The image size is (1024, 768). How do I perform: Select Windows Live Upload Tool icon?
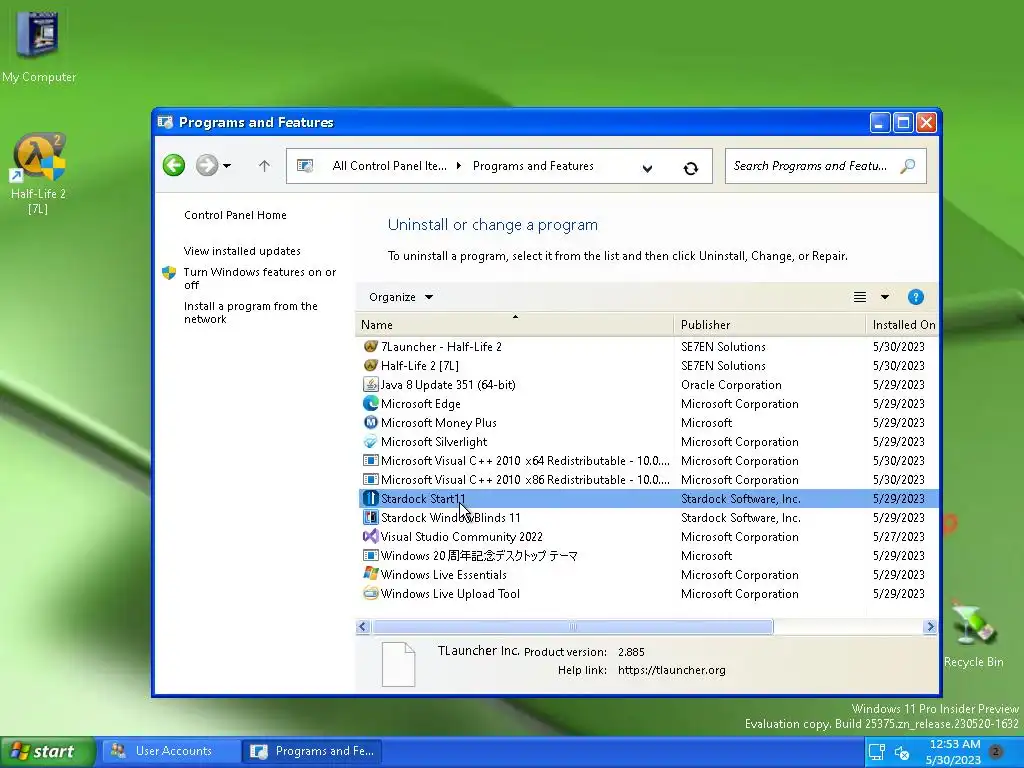[x=370, y=593]
